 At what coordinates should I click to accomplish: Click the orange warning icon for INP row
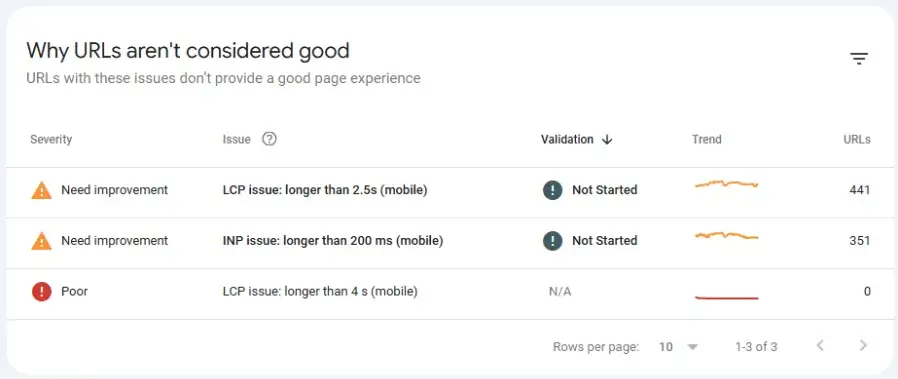click(x=41, y=240)
